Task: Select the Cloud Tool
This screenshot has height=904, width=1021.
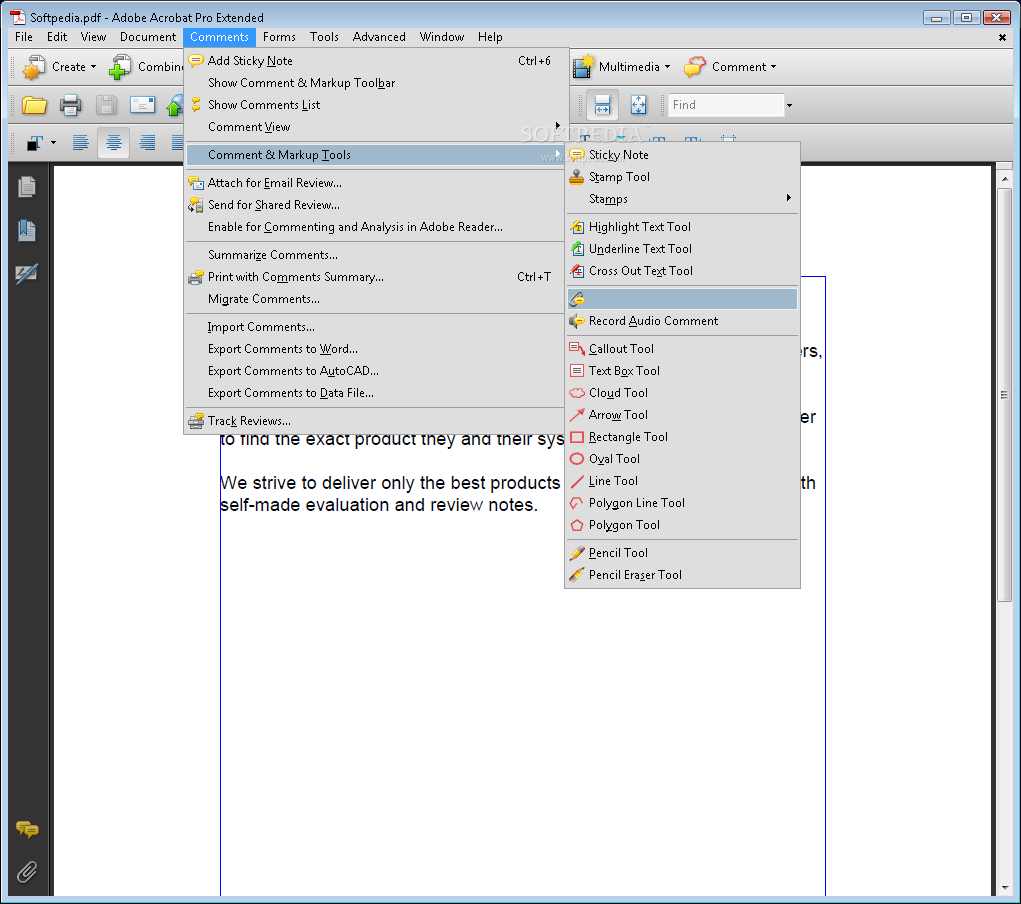Action: [x=682, y=393]
